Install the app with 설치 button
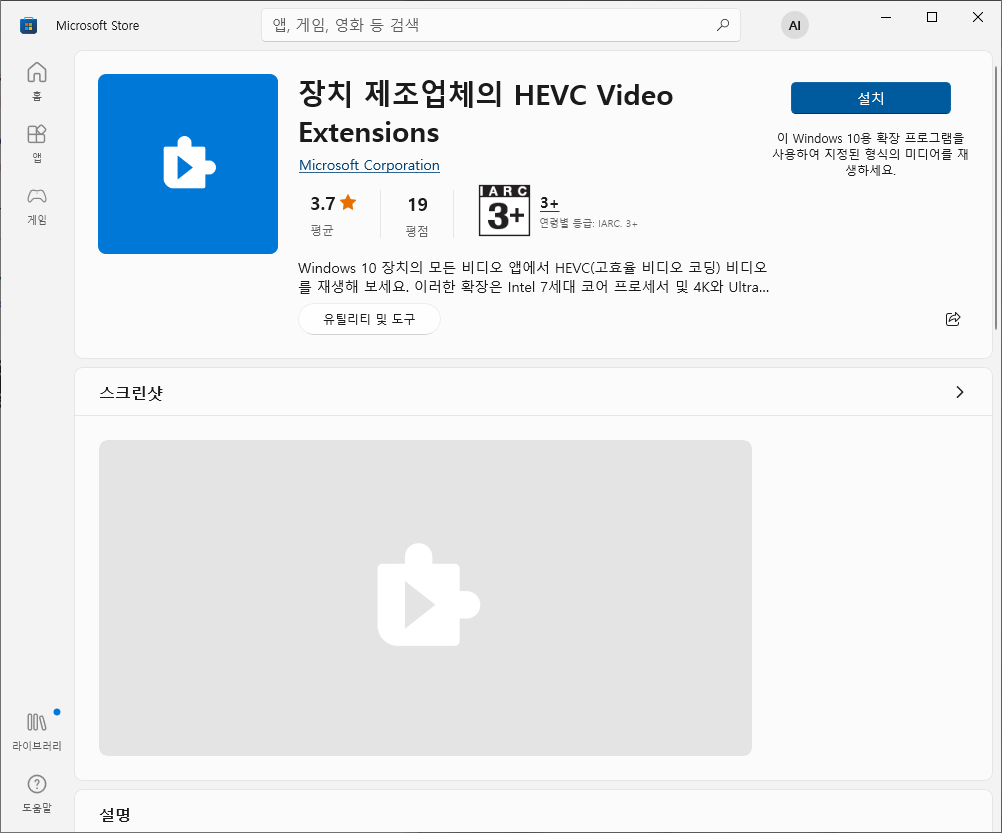Screen dimensions: 1002x833 pyautogui.click(x=870, y=98)
